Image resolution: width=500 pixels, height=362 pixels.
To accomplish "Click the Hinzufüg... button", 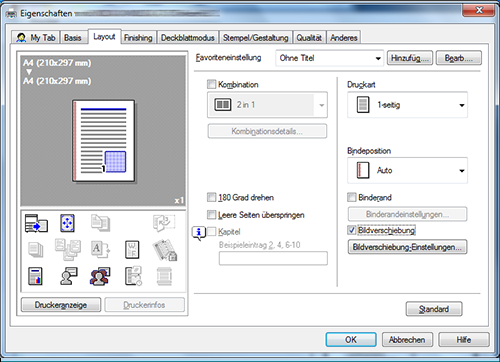I will pyautogui.click(x=410, y=58).
